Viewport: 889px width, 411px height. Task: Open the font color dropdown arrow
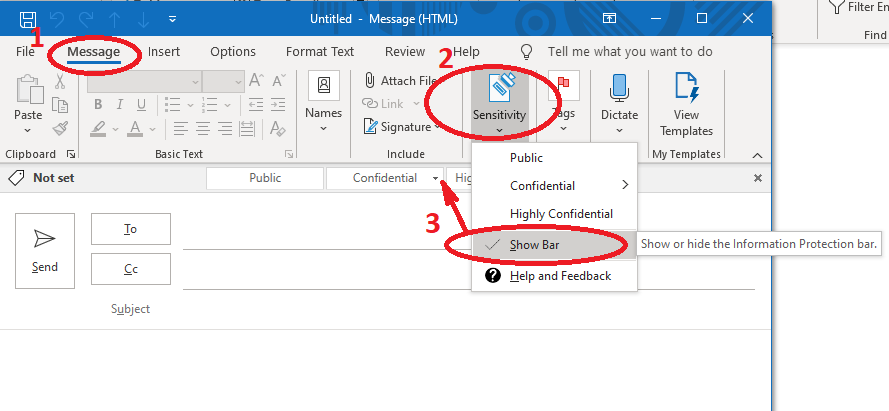[x=152, y=130]
